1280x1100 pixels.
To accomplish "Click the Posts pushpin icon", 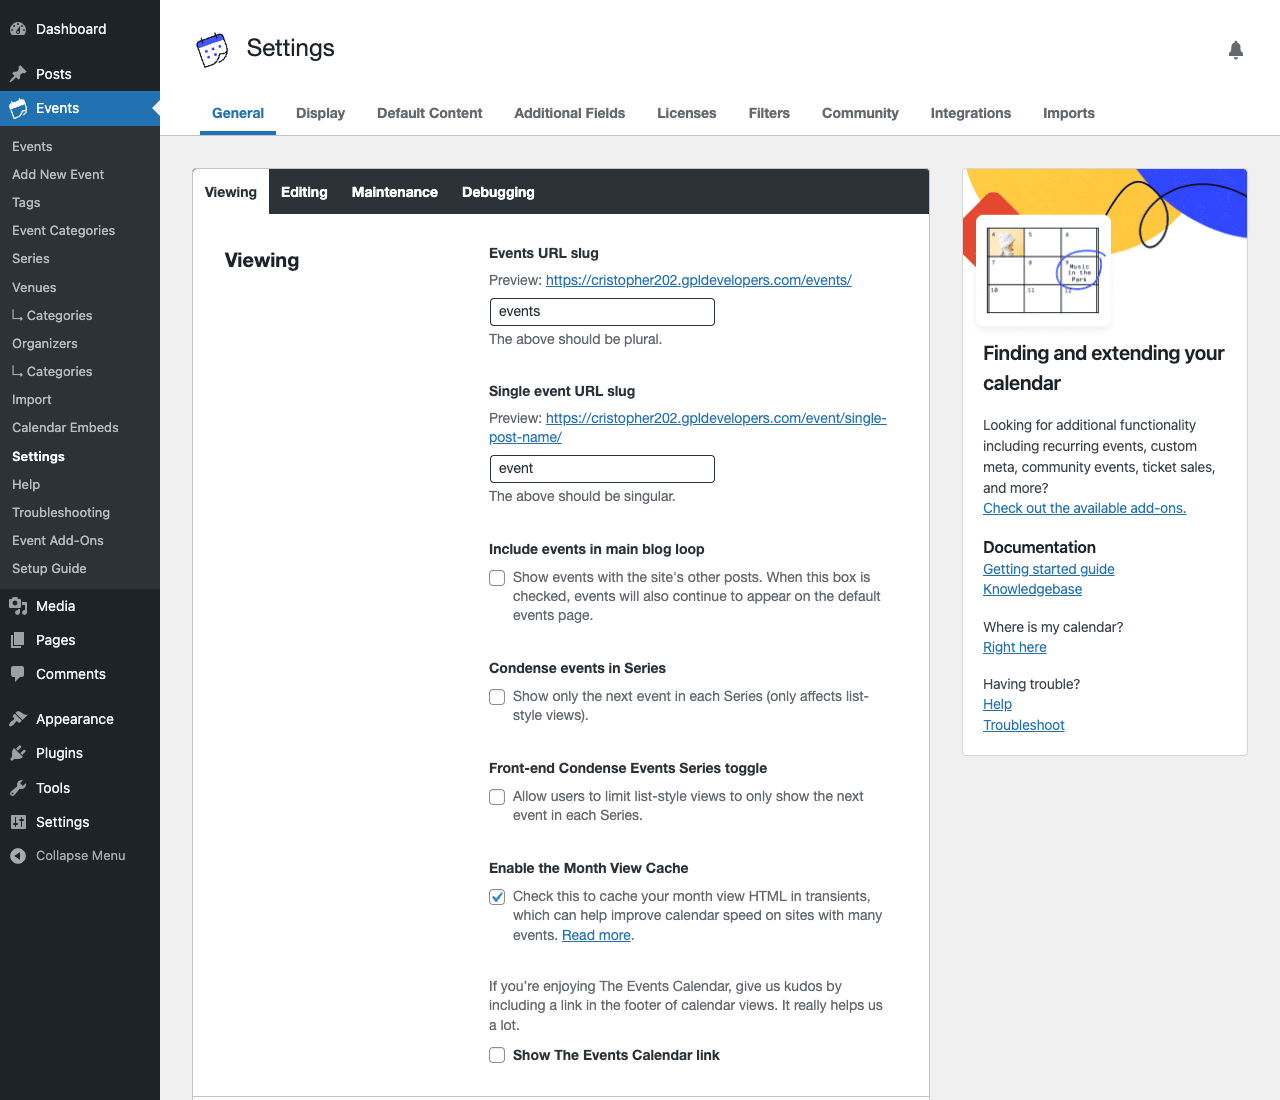I will pos(18,74).
